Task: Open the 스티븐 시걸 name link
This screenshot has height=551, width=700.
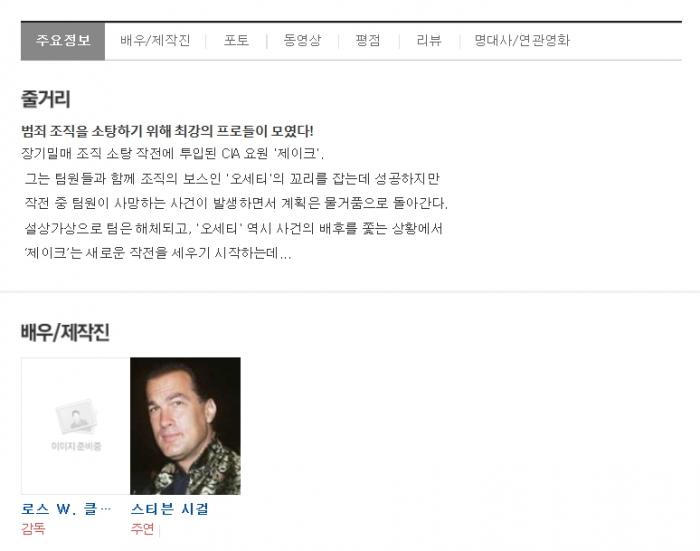Action: pos(170,509)
